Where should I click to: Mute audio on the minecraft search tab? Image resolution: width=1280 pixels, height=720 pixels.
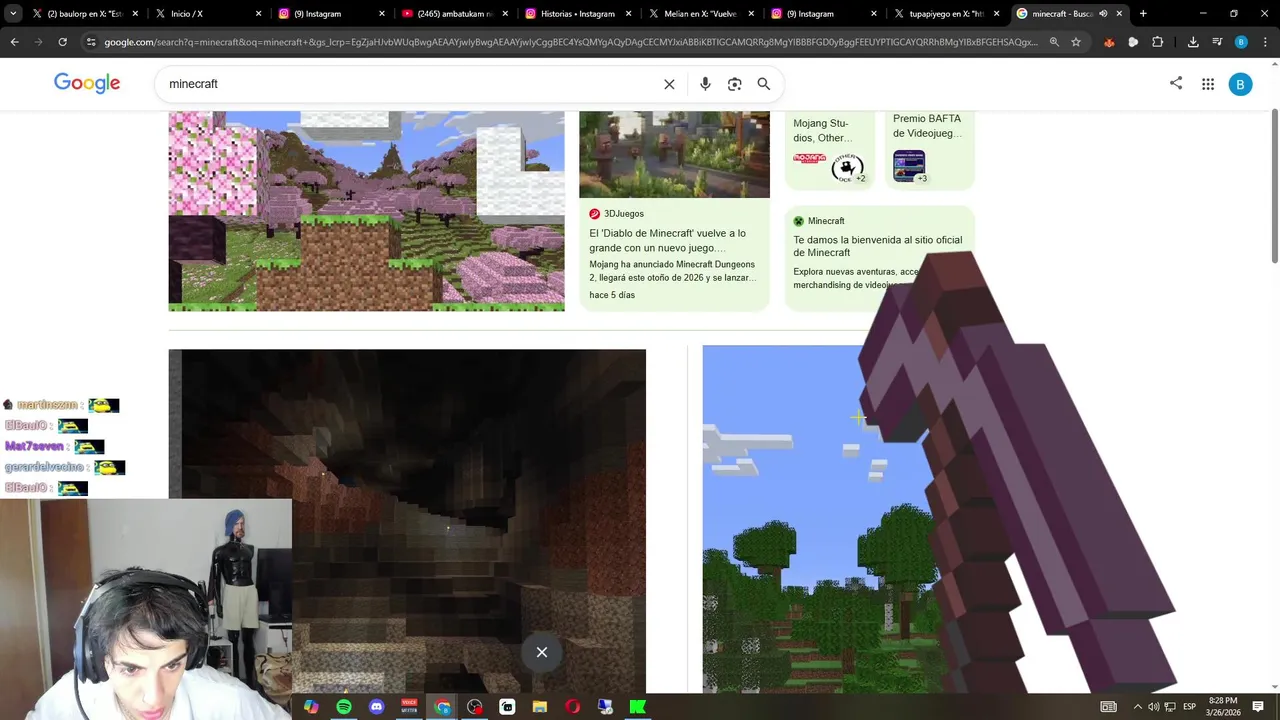(x=1103, y=14)
